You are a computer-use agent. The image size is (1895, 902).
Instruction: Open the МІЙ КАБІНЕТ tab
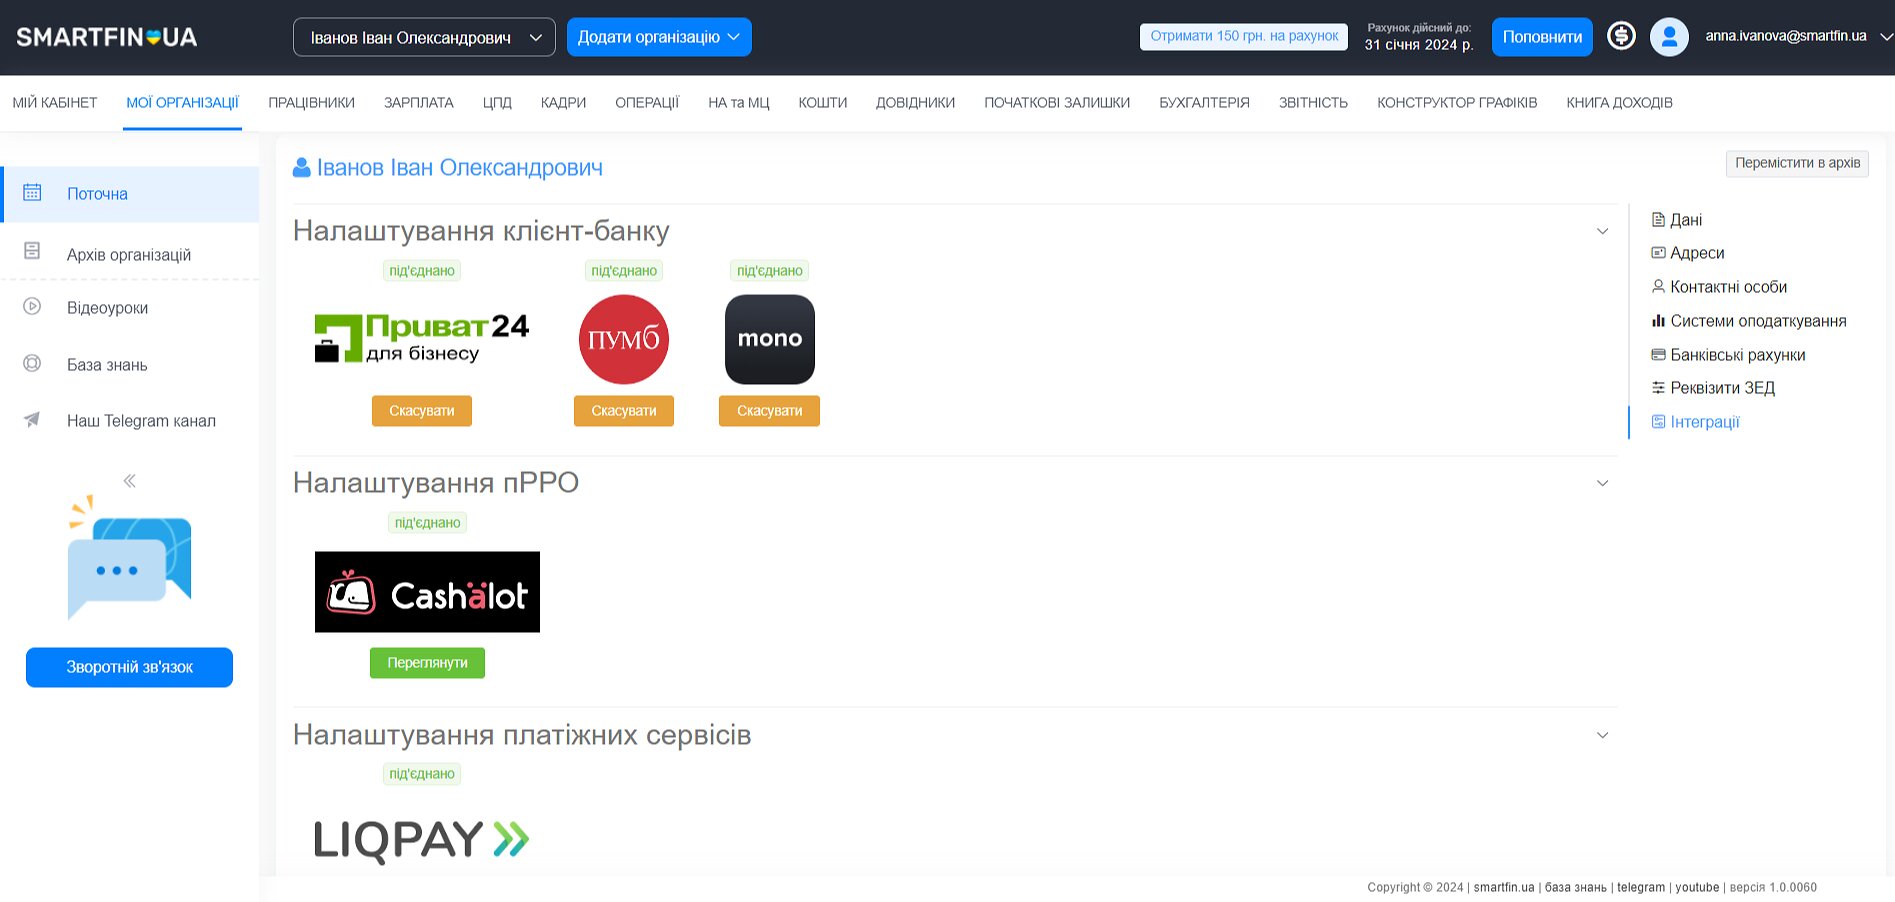click(55, 102)
